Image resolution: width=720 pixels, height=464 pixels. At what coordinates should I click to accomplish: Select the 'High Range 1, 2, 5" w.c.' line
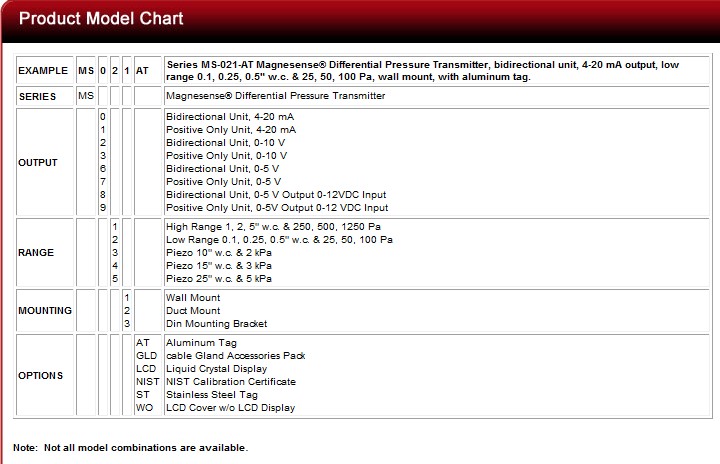pyautogui.click(x=273, y=227)
